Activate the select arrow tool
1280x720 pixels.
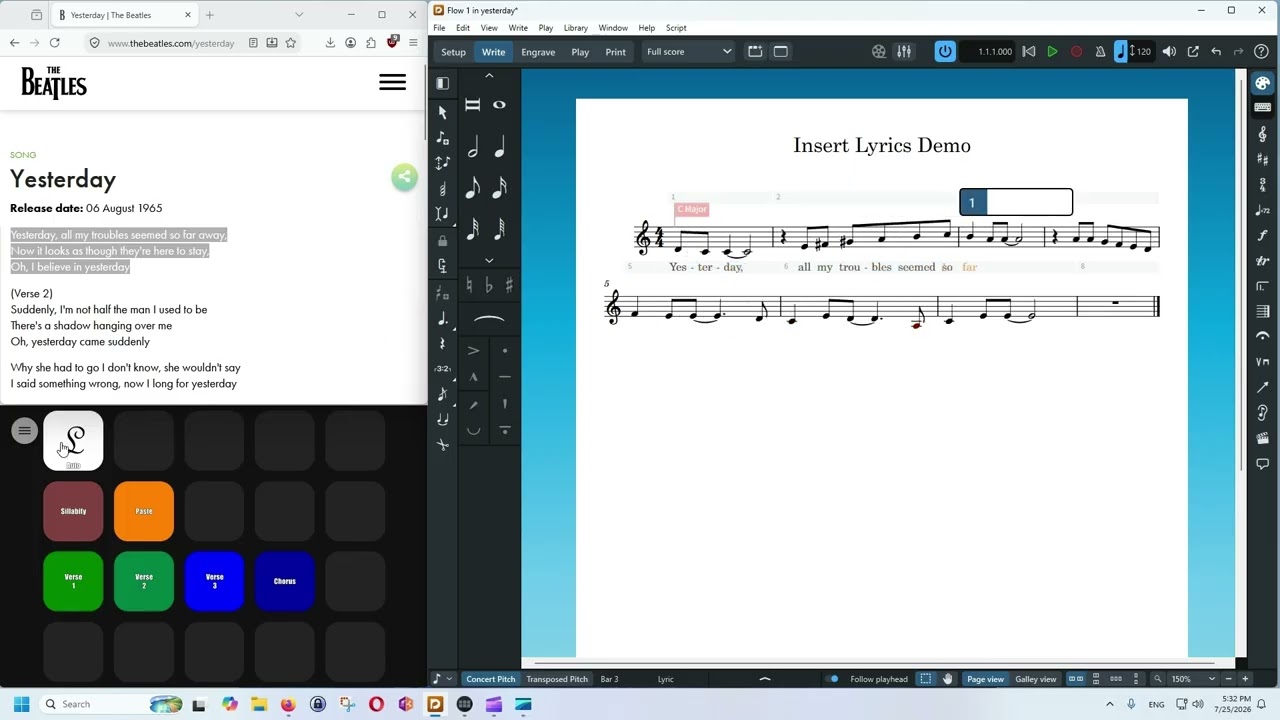(x=443, y=112)
